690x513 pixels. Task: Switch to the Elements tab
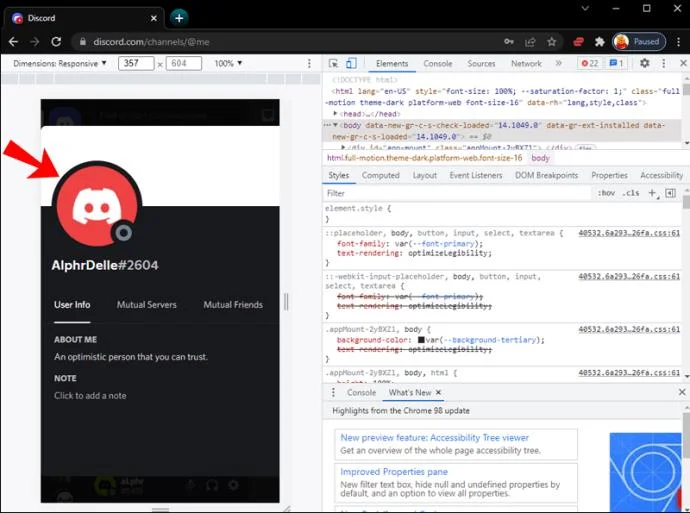click(x=392, y=64)
